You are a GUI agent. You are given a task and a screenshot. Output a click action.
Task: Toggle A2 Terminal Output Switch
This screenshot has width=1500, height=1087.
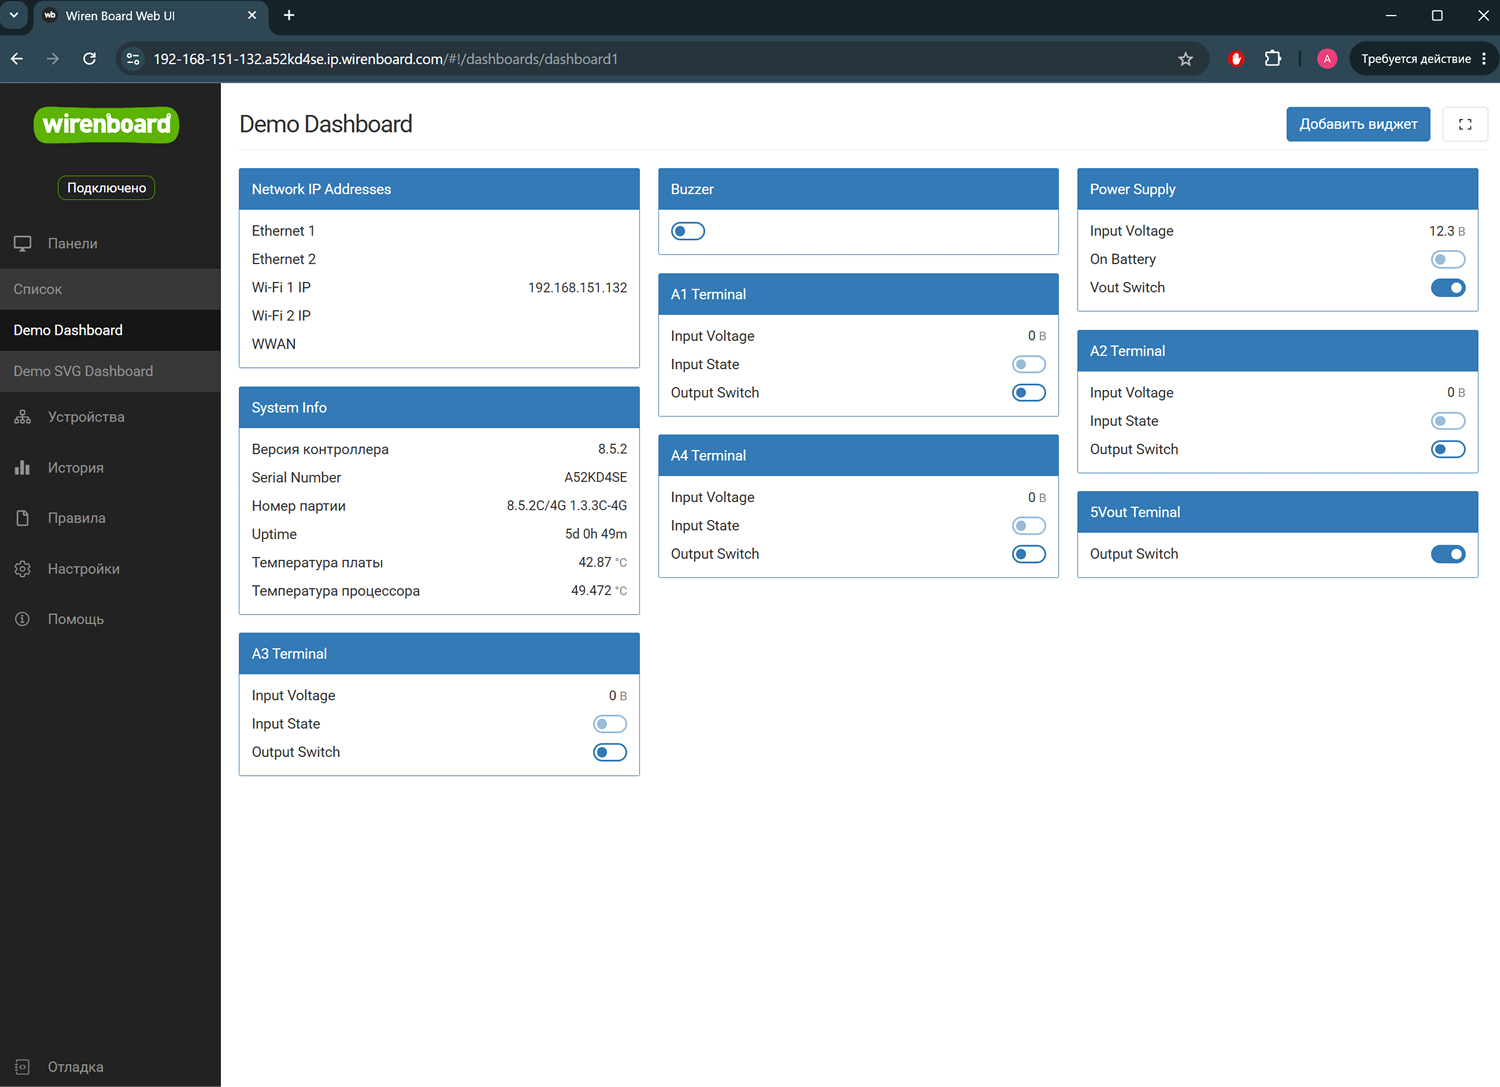point(1448,450)
